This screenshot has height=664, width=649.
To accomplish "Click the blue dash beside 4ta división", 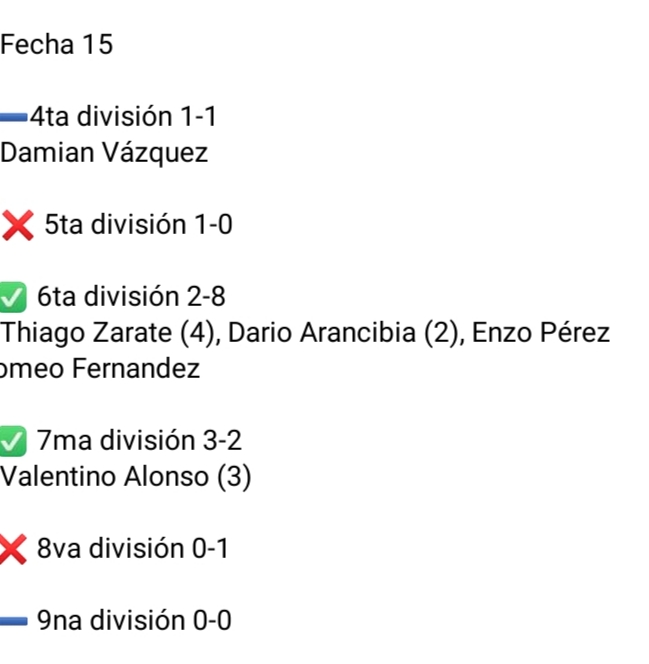I will [x=14, y=118].
